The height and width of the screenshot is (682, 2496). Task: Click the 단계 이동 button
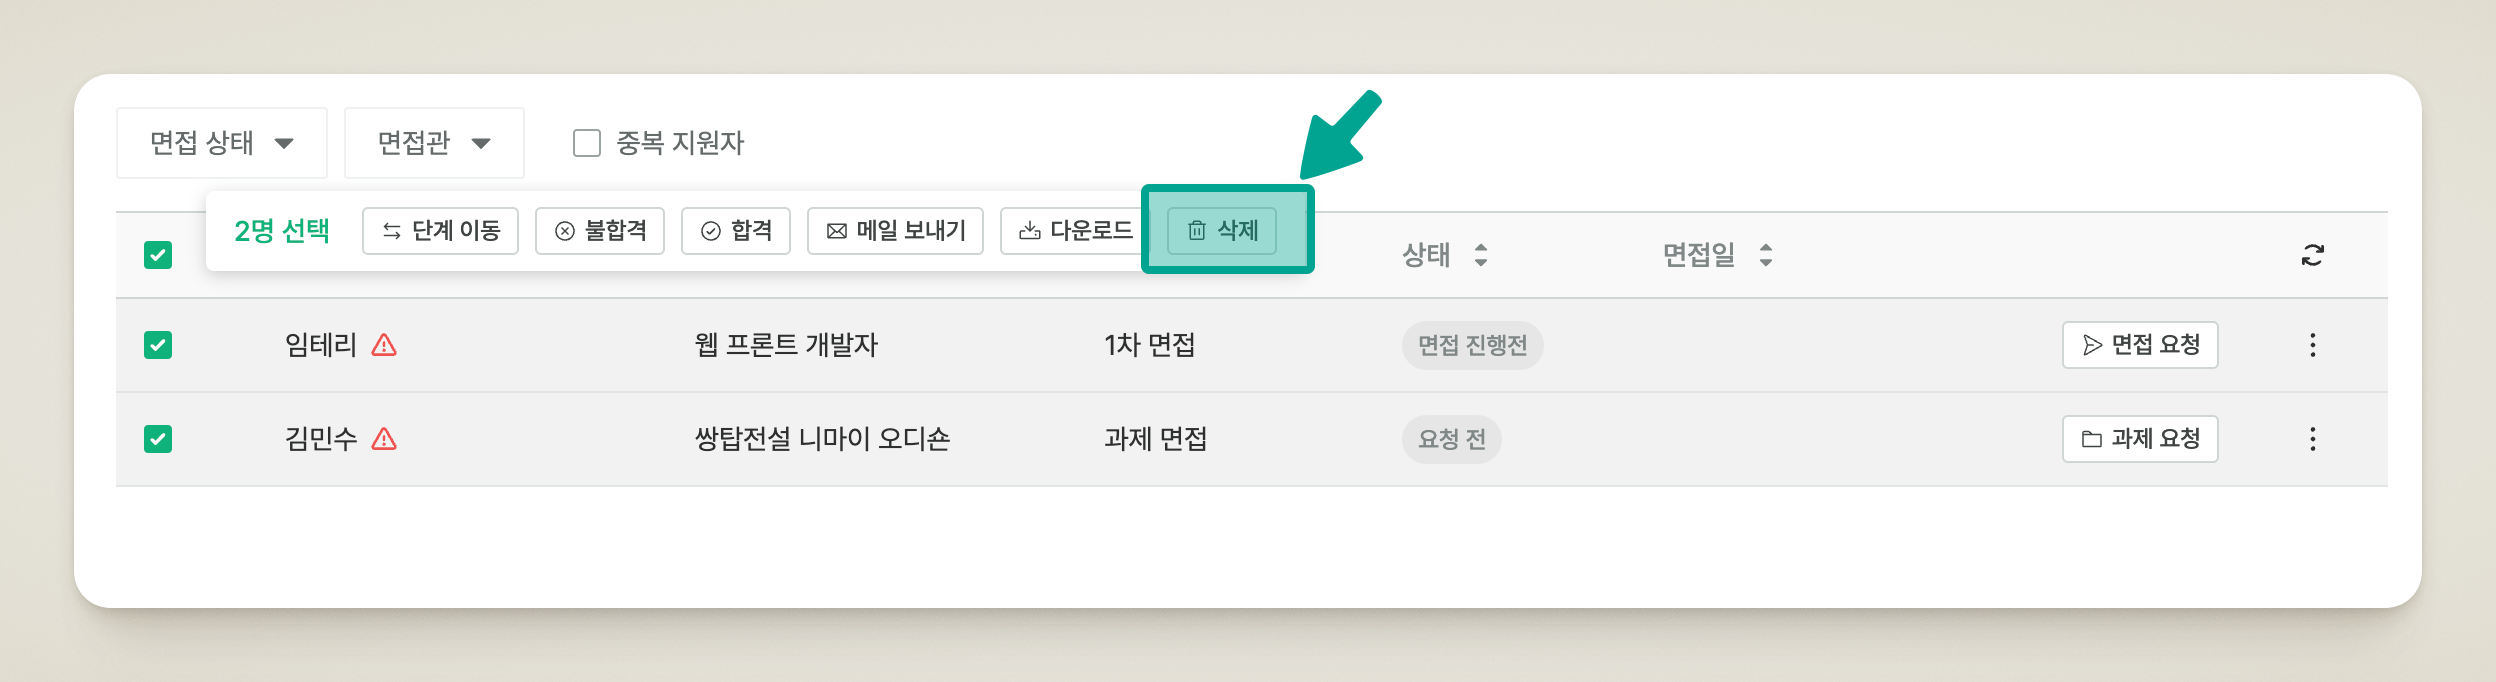coord(440,231)
